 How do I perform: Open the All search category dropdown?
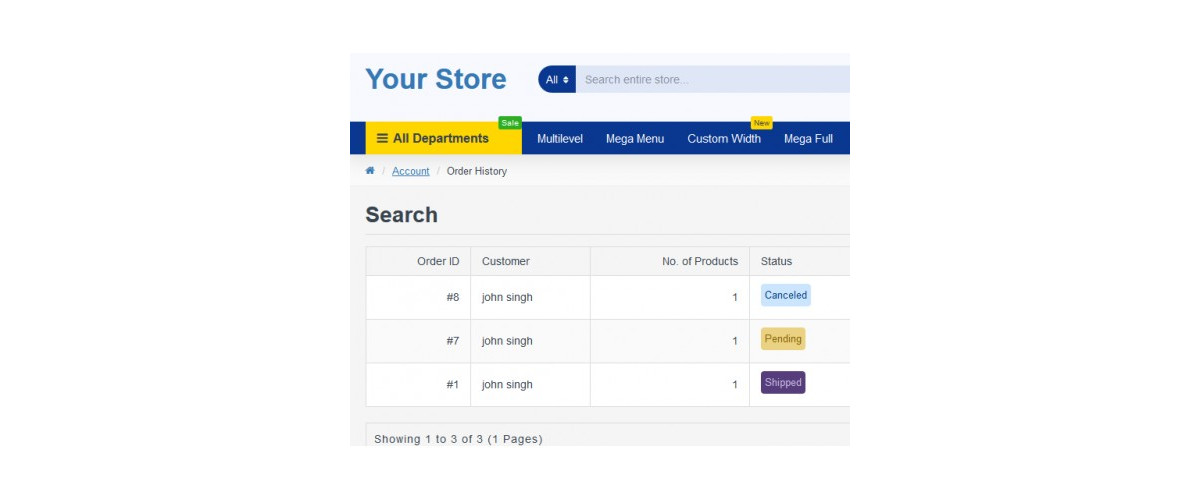pyautogui.click(x=557, y=79)
